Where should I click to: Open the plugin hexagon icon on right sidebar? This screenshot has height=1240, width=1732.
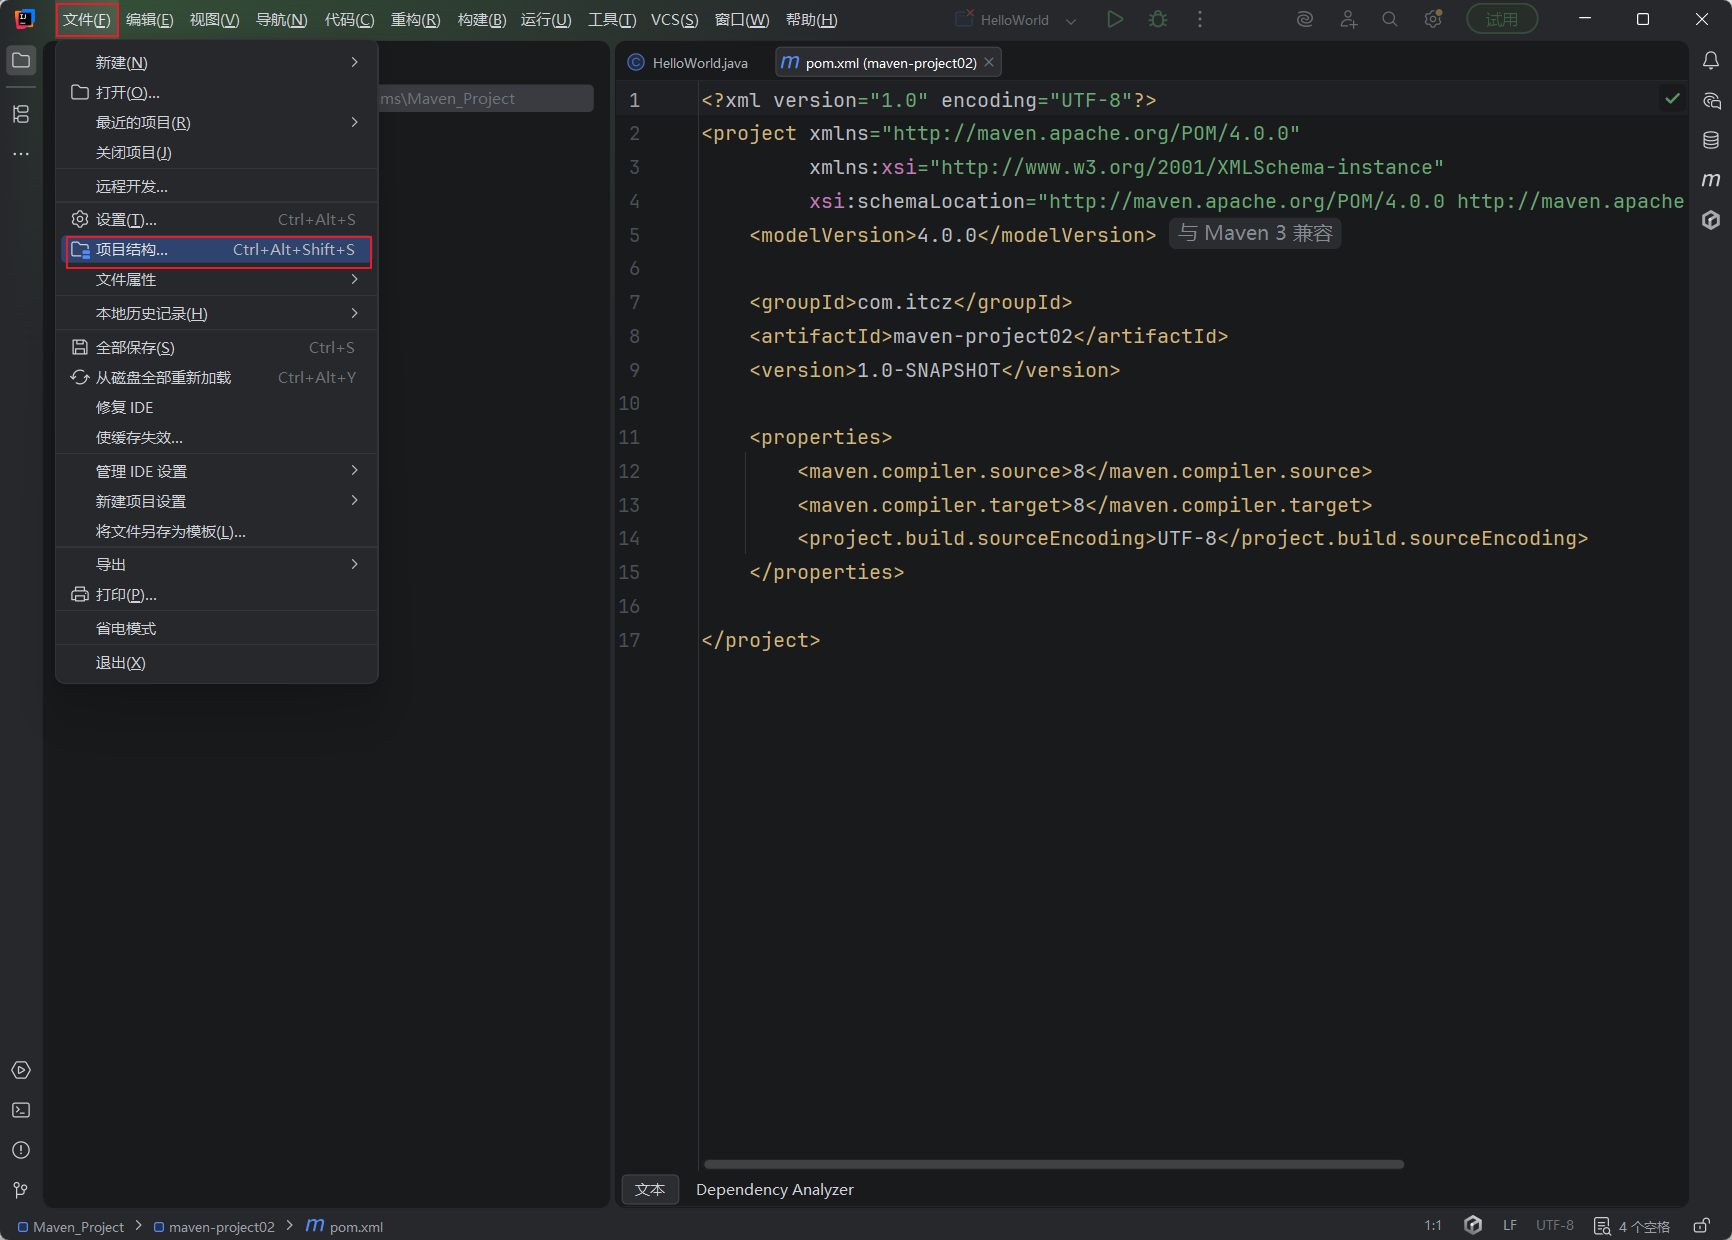1711,220
